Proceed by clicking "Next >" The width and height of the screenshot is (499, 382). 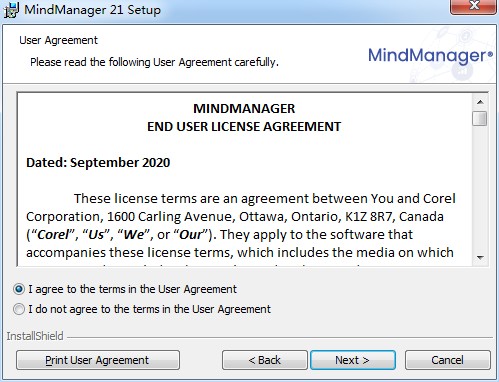click(x=353, y=360)
